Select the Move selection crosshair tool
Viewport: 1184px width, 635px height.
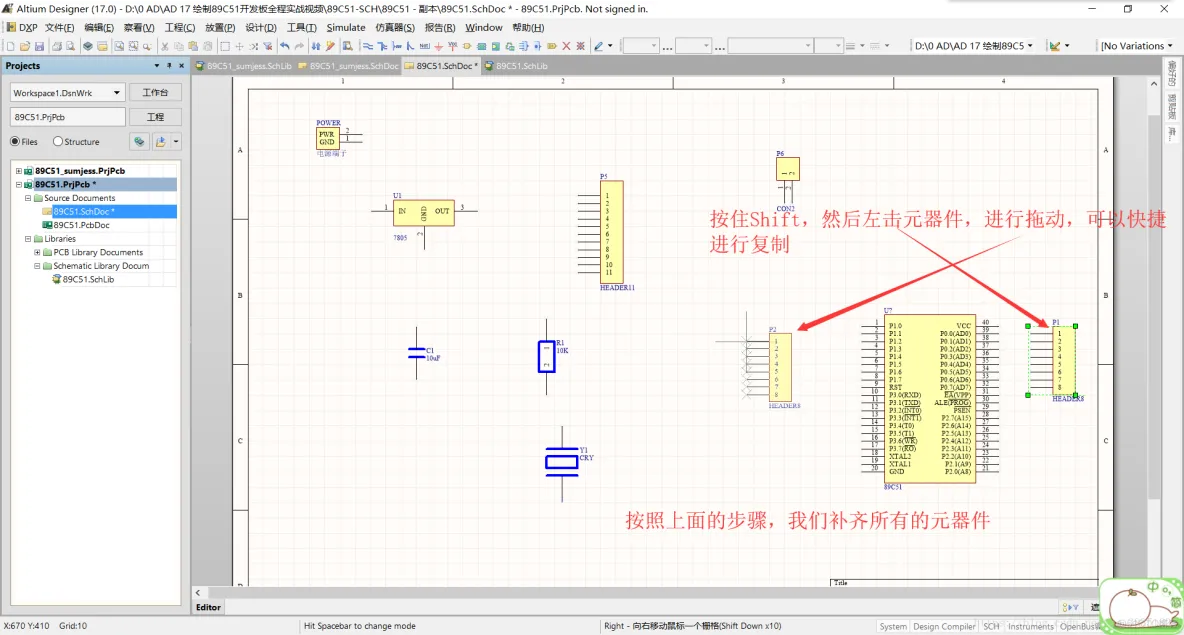pos(239,46)
